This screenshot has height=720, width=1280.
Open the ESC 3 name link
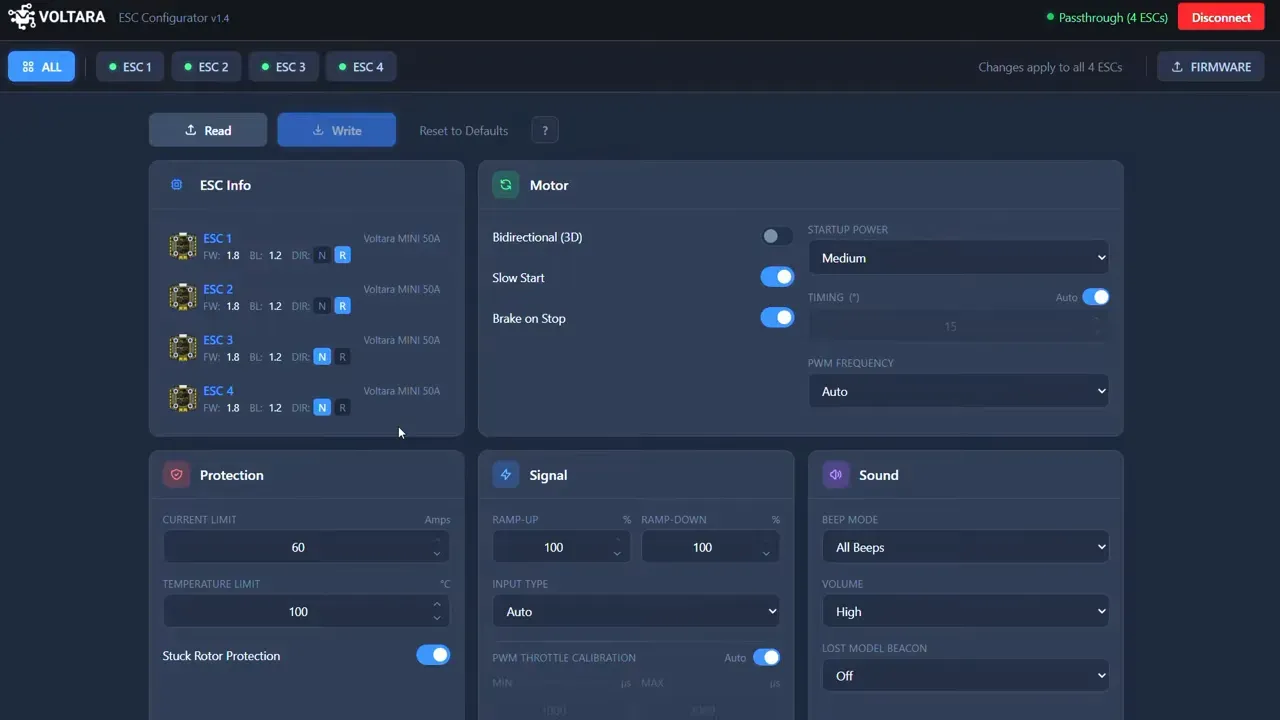pos(218,340)
